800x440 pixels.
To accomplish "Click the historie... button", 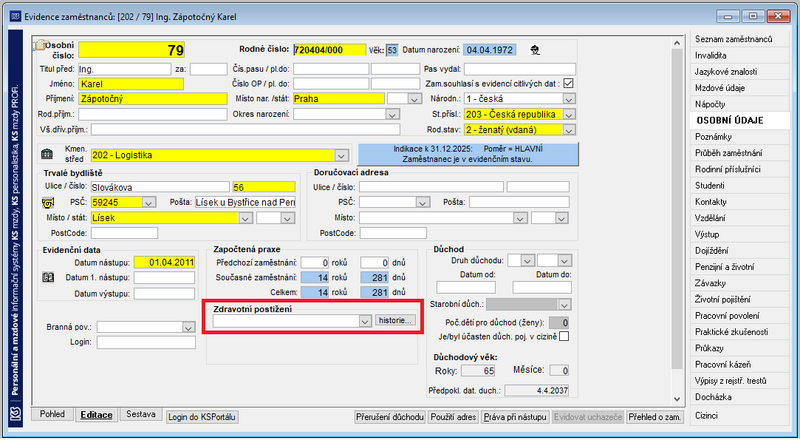I will coord(395,321).
